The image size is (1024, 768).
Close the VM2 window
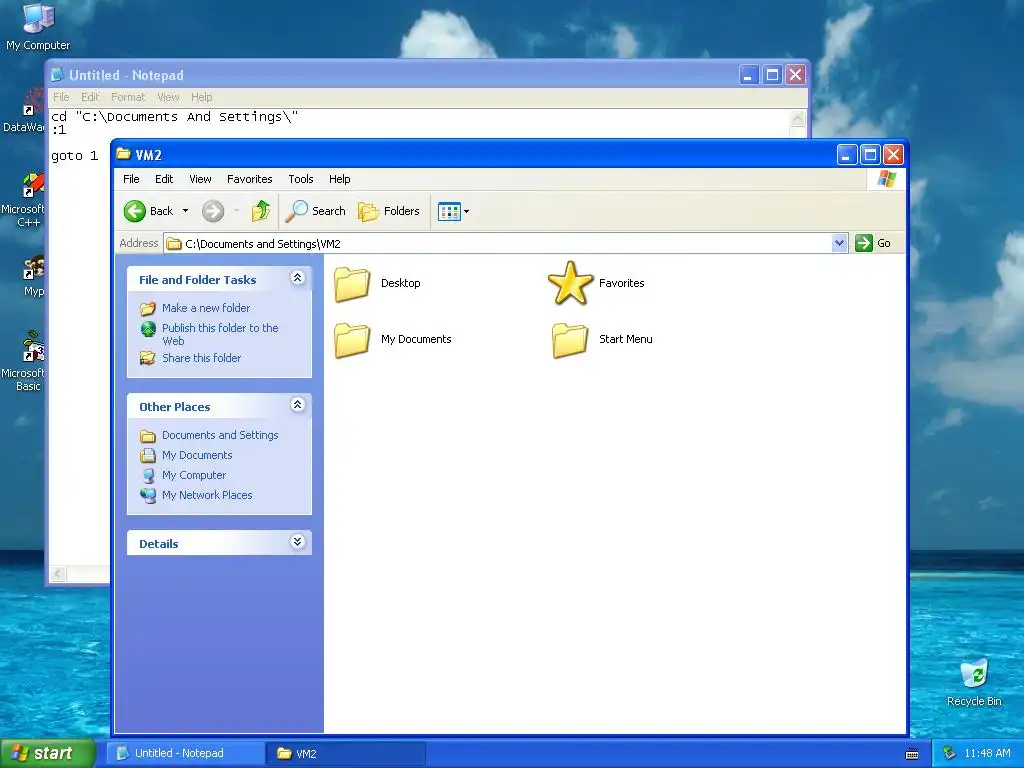(x=893, y=155)
